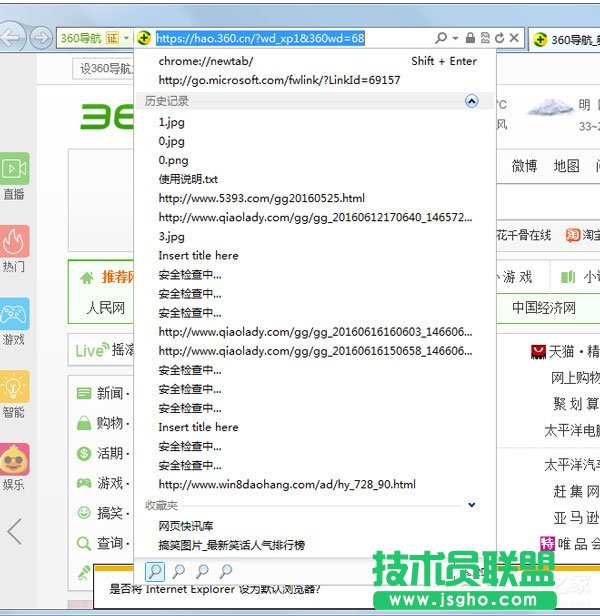This screenshot has width=600, height=616.
Task: Click the 查询 magnifier category icon
Action: [x=84, y=544]
